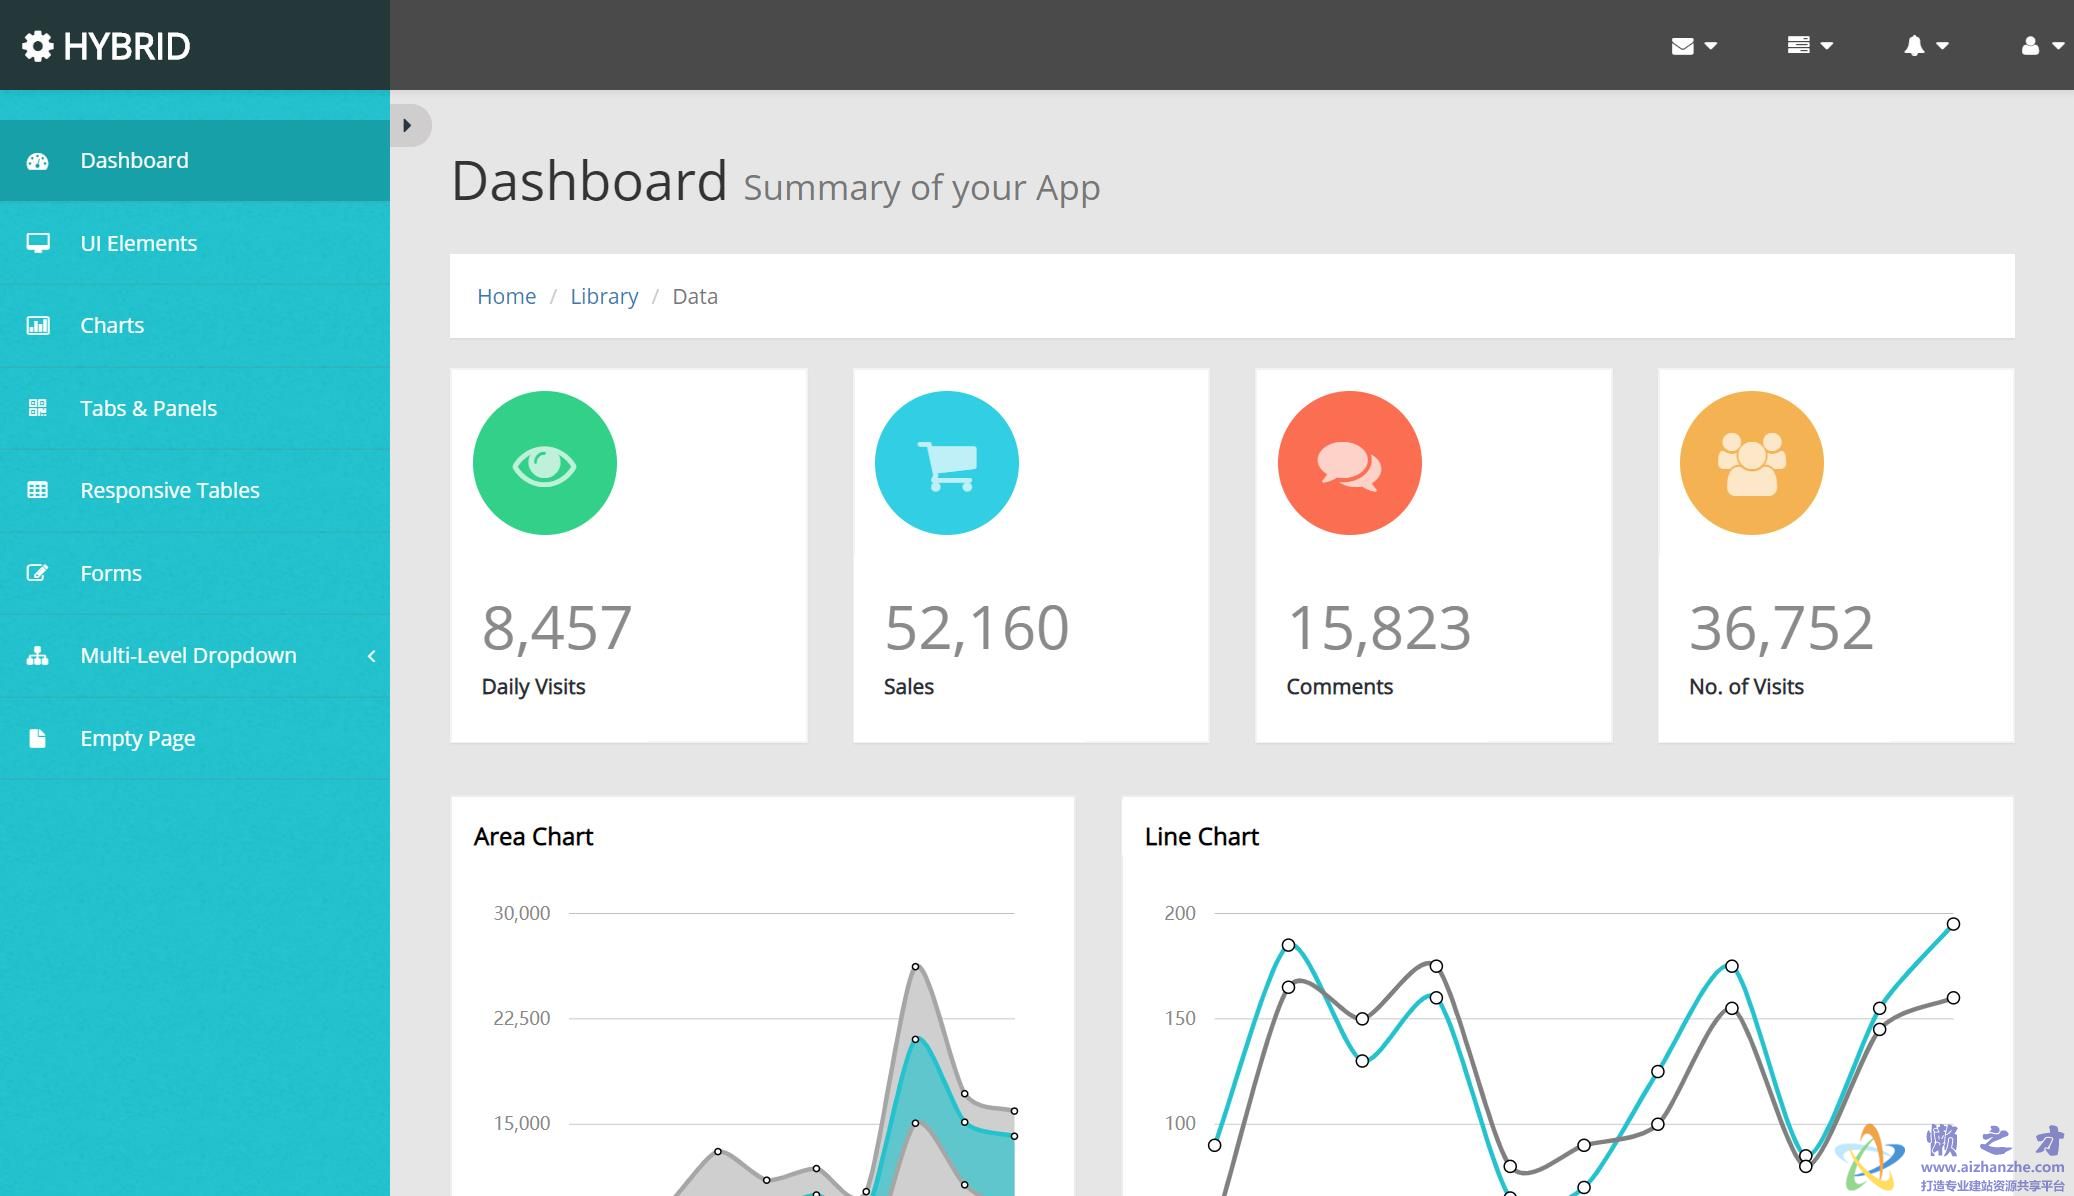Click the orange users group icon
2074x1196 pixels.
click(1751, 463)
